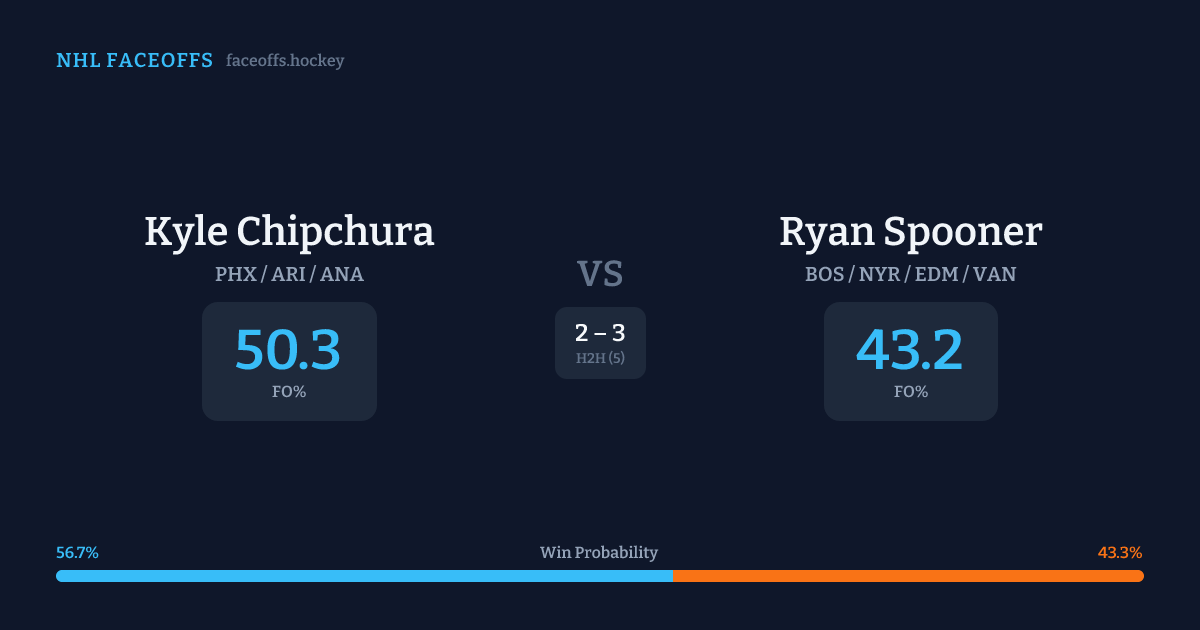Click the 2 – 3 head-to-head score
The image size is (1200, 630).
(600, 334)
